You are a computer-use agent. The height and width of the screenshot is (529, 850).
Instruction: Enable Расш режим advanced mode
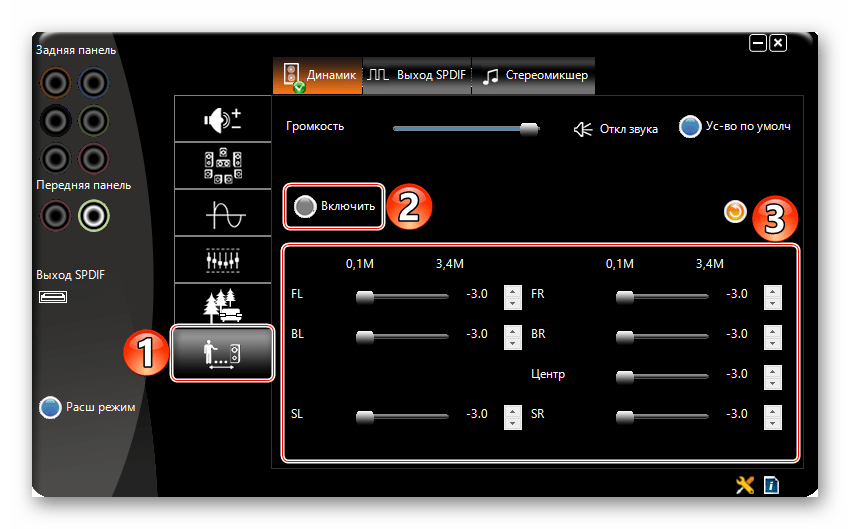click(50, 407)
